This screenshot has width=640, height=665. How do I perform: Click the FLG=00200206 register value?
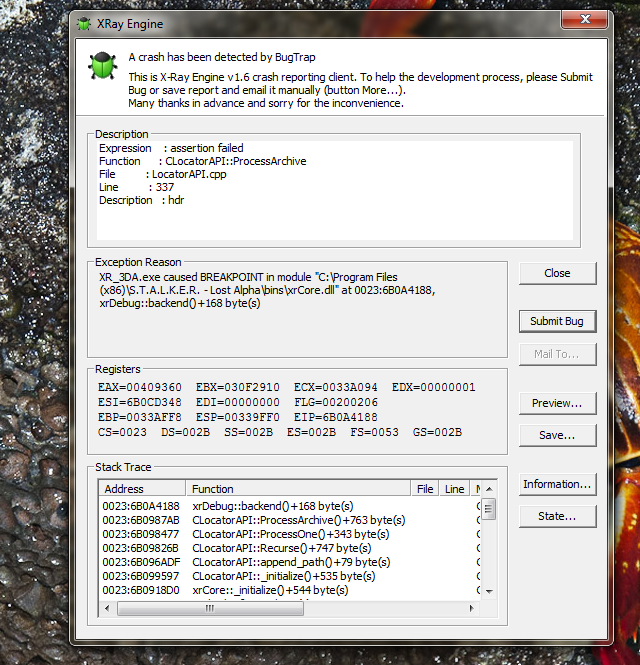coord(335,402)
